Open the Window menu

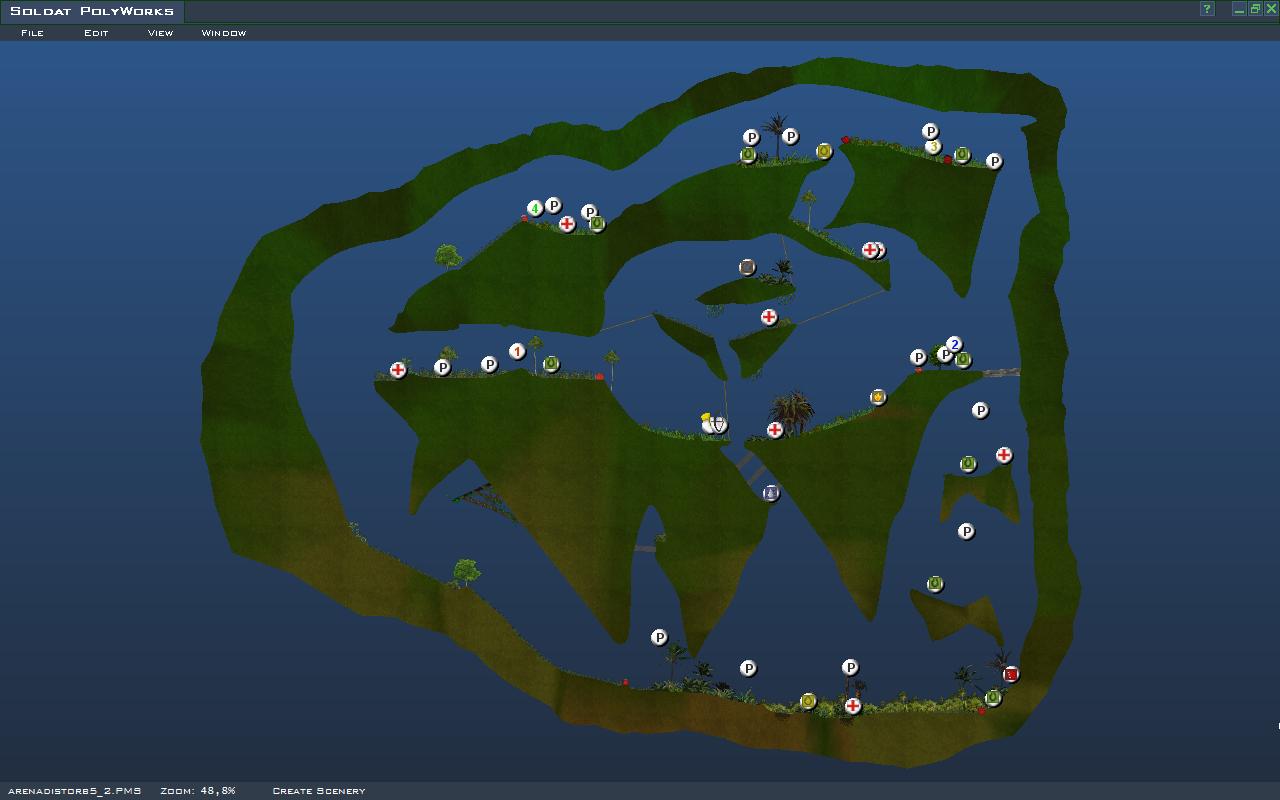(223, 33)
